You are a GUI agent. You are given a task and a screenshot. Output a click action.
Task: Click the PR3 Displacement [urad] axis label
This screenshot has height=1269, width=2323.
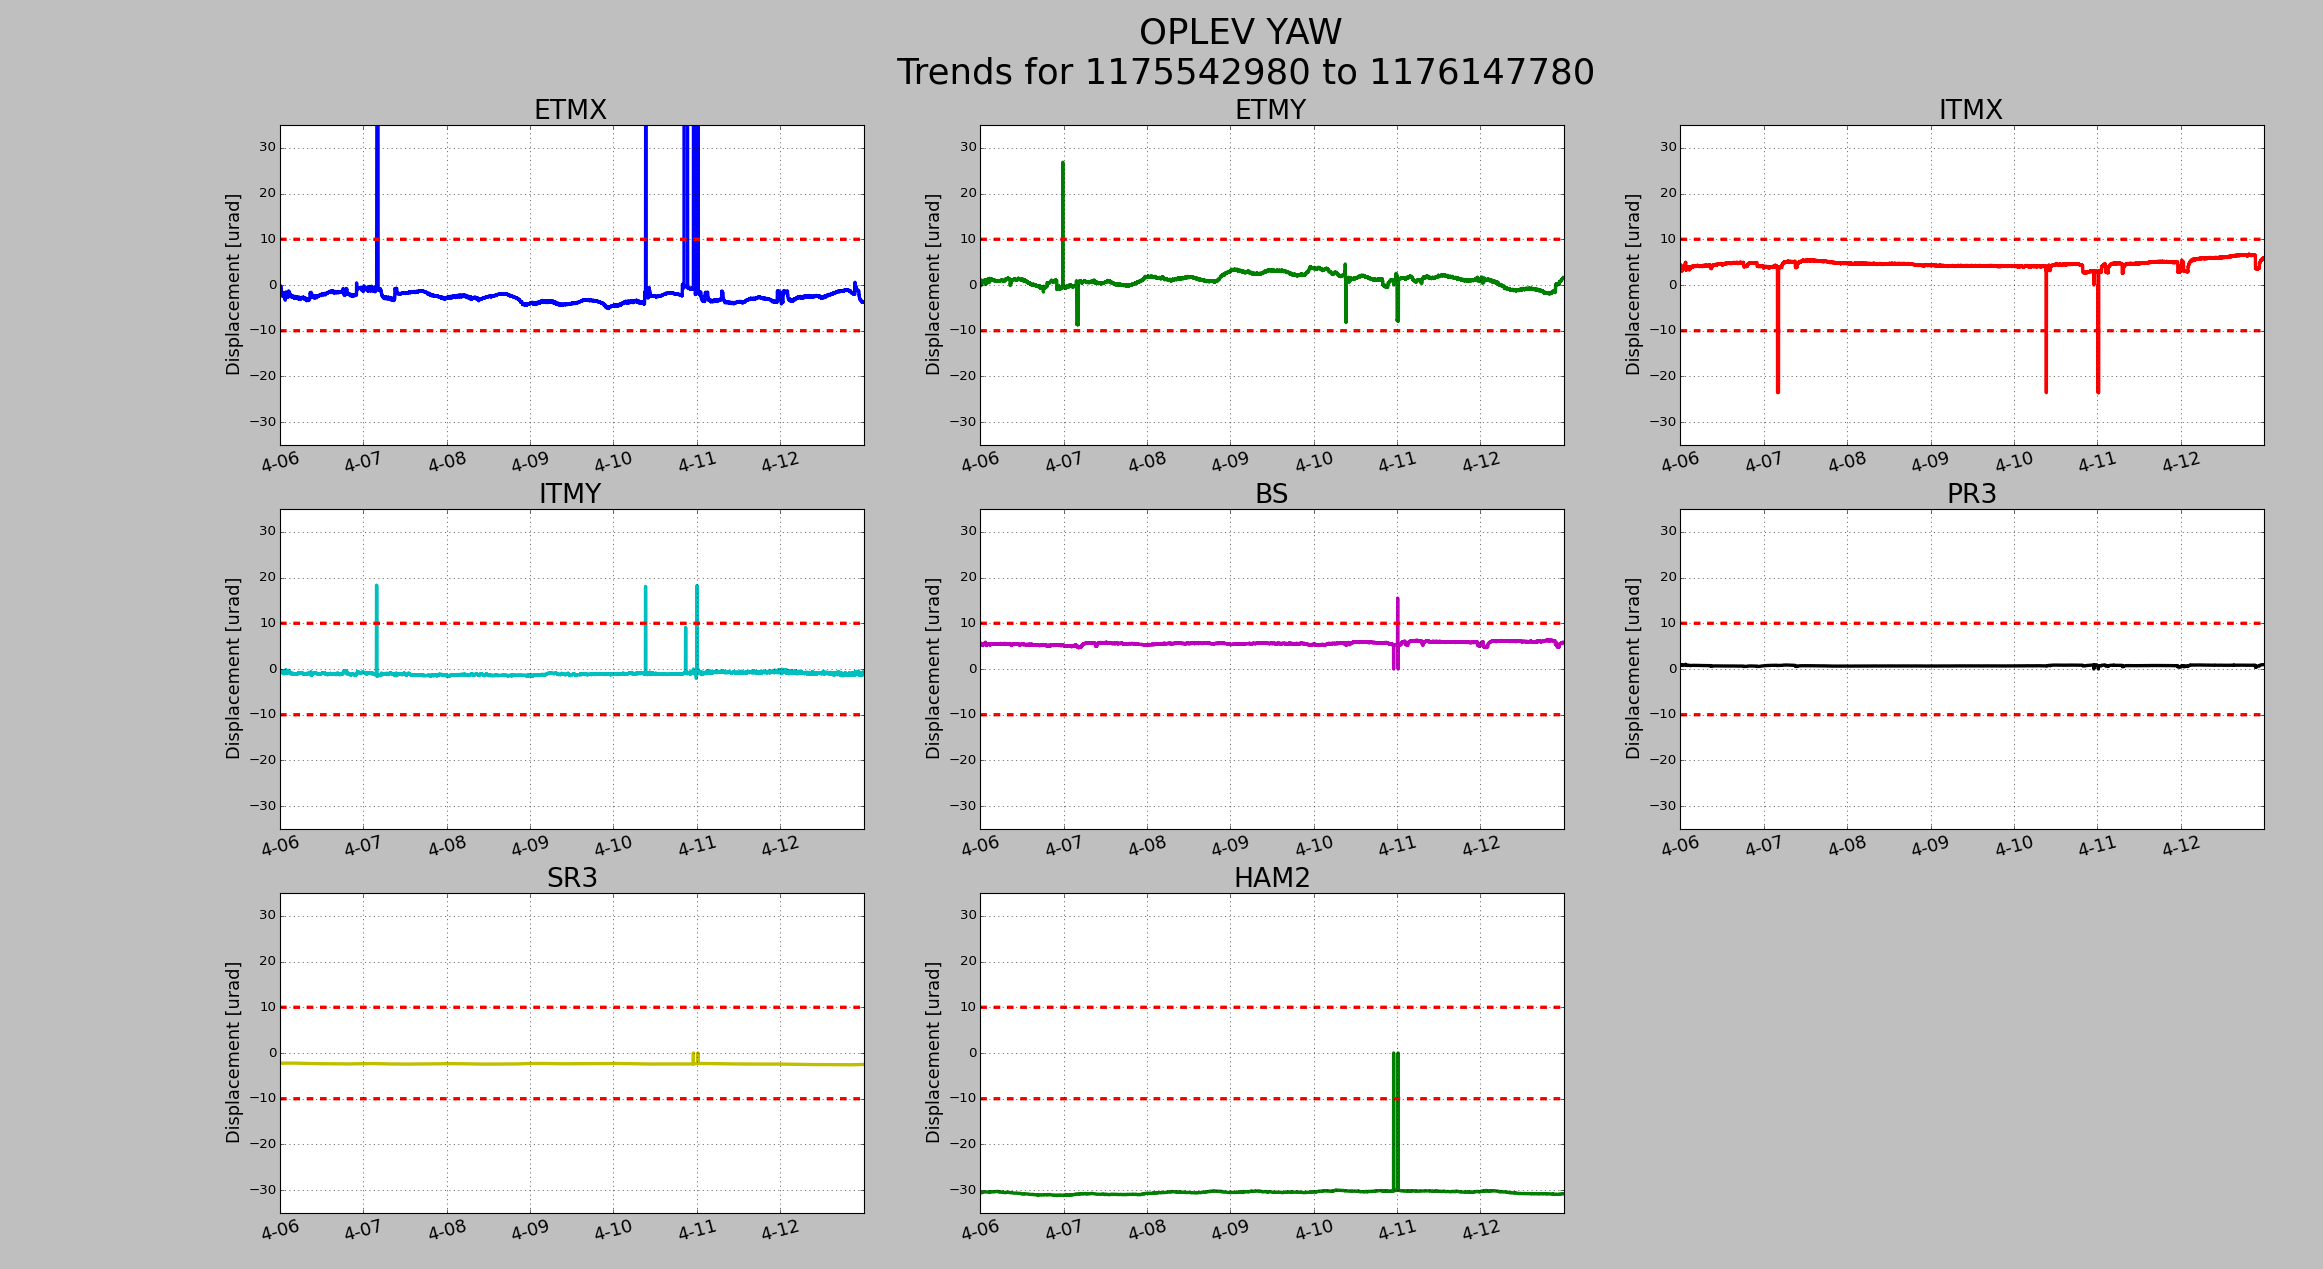[1633, 668]
